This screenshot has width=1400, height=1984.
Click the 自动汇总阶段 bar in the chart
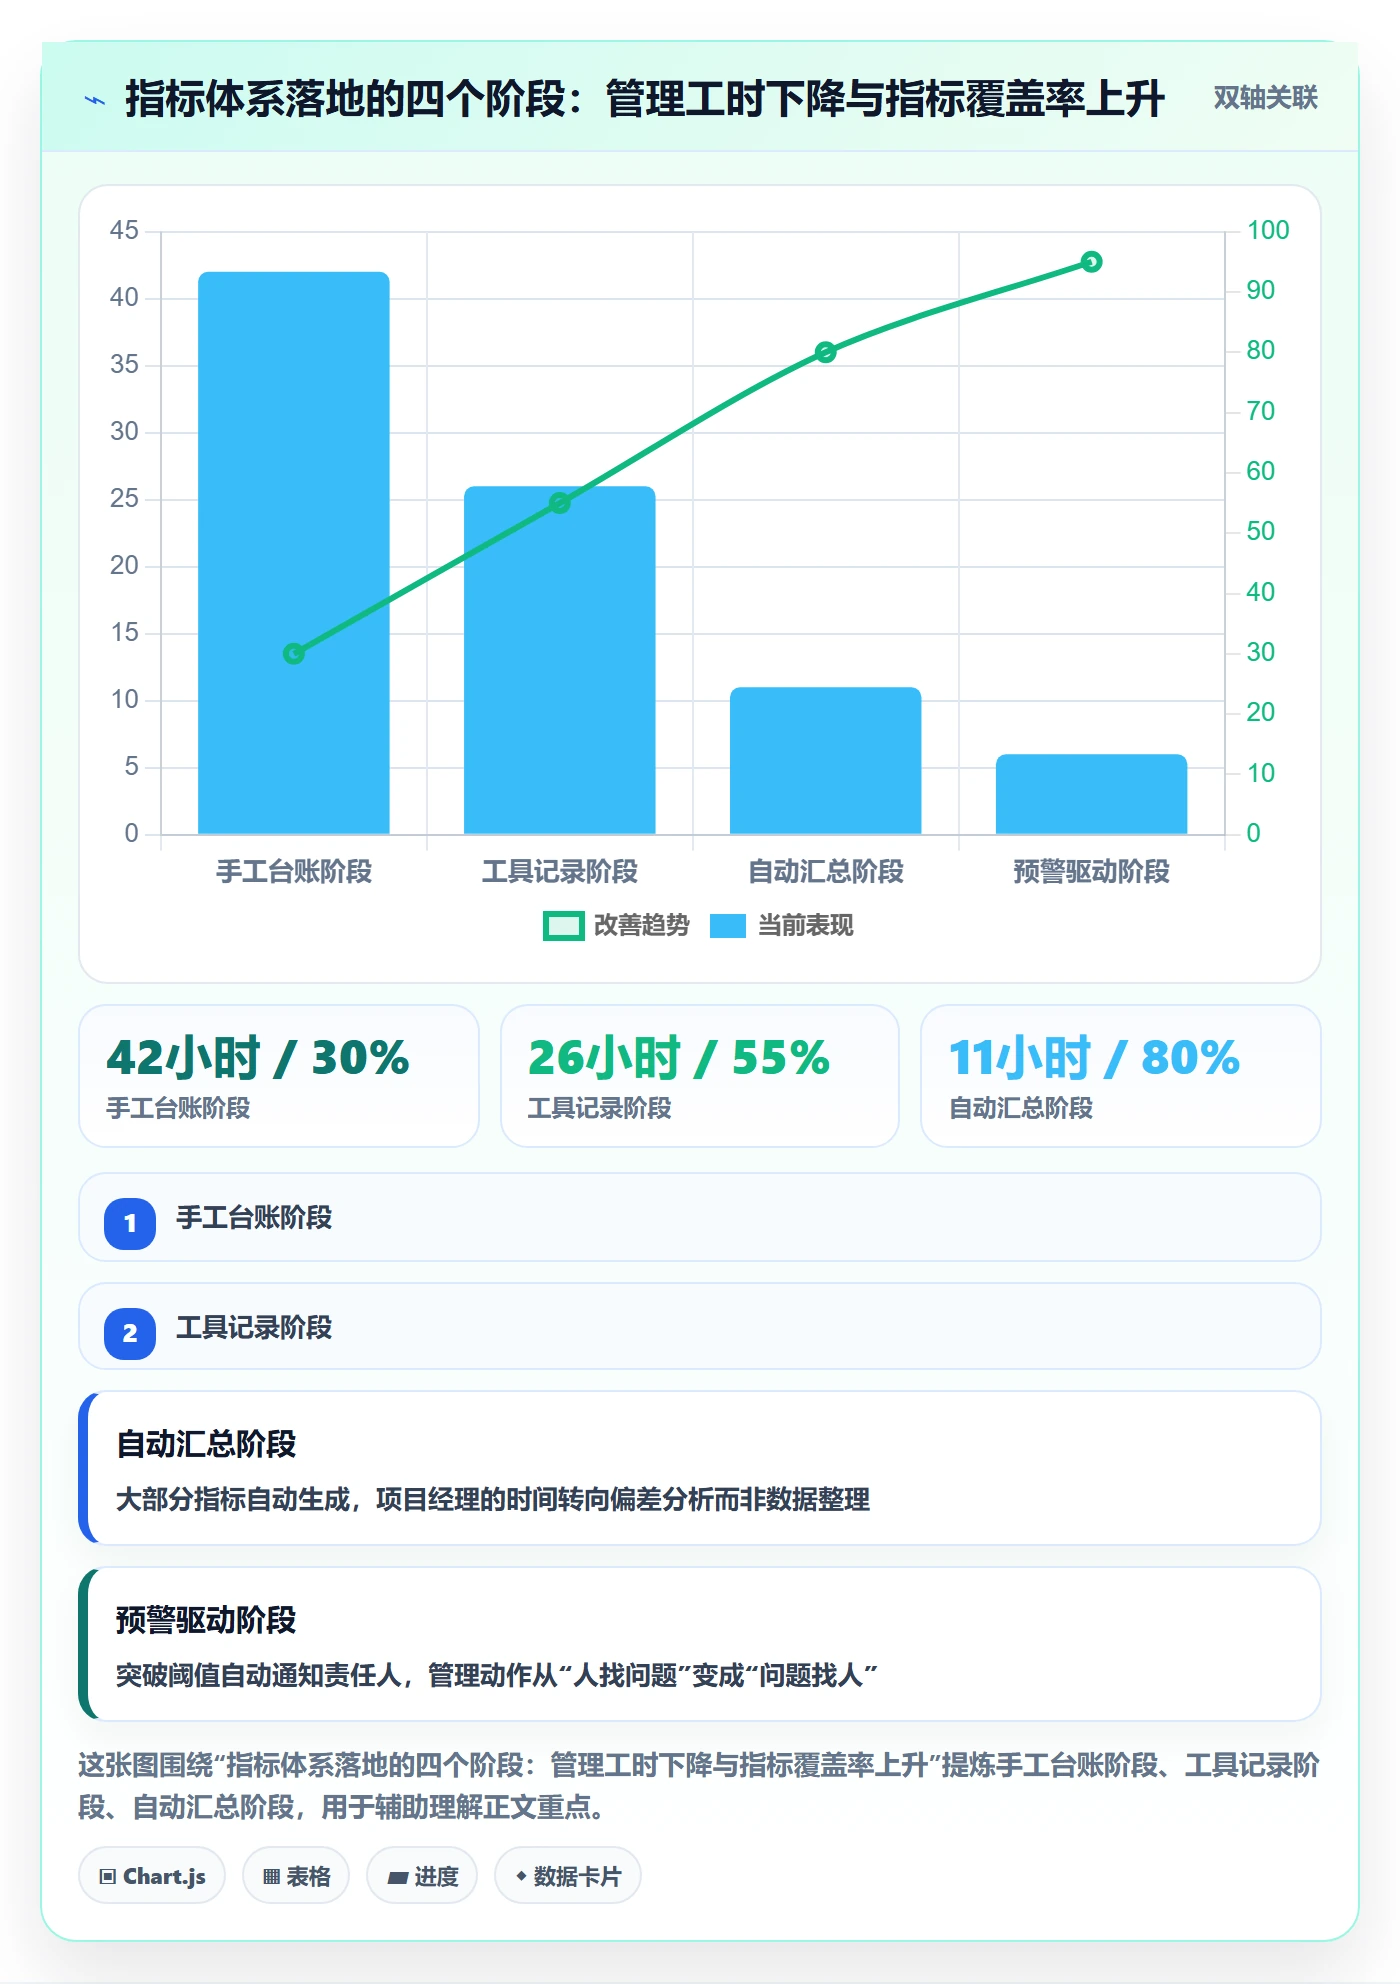[x=826, y=760]
